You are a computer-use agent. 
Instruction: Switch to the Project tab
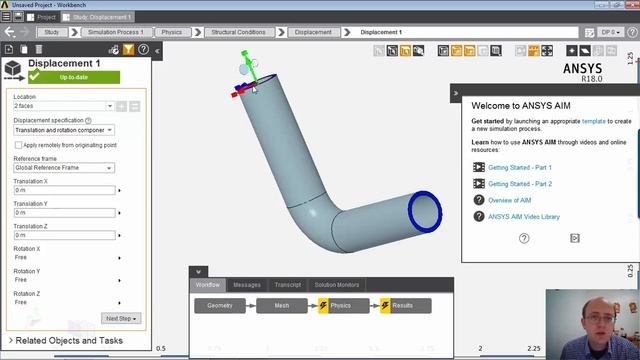[42, 17]
